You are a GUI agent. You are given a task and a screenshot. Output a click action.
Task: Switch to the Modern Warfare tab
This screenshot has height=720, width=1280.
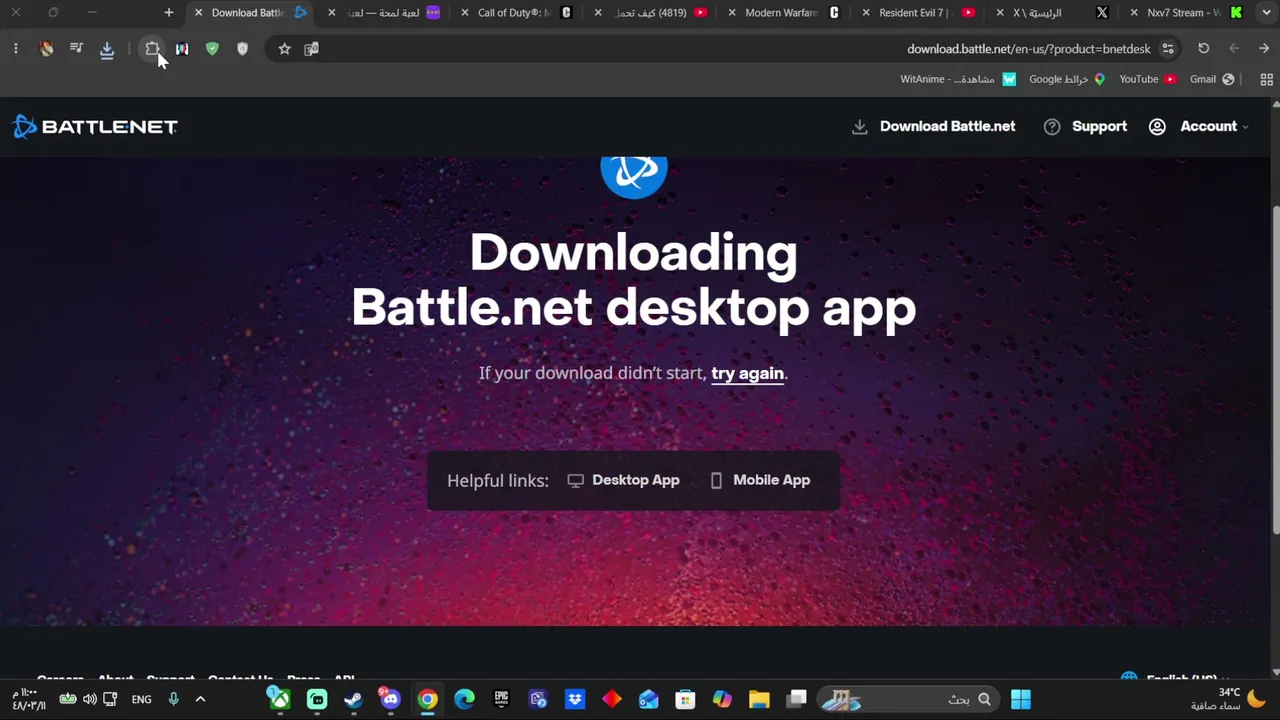[x=786, y=13]
